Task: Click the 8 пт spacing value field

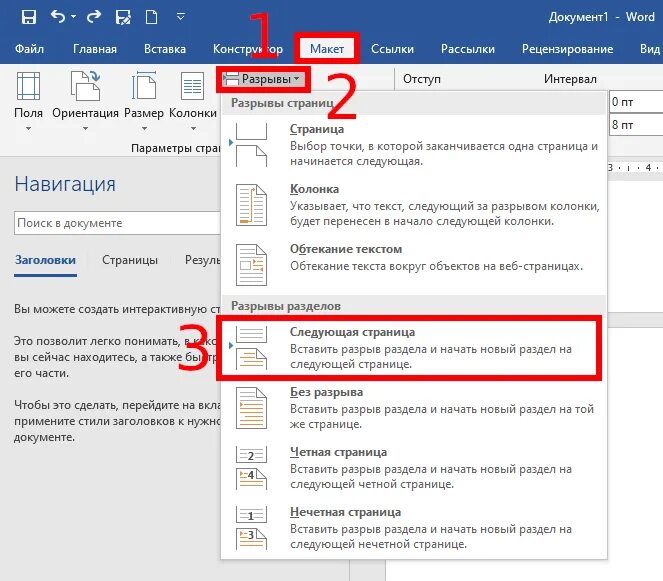Action: [x=636, y=125]
